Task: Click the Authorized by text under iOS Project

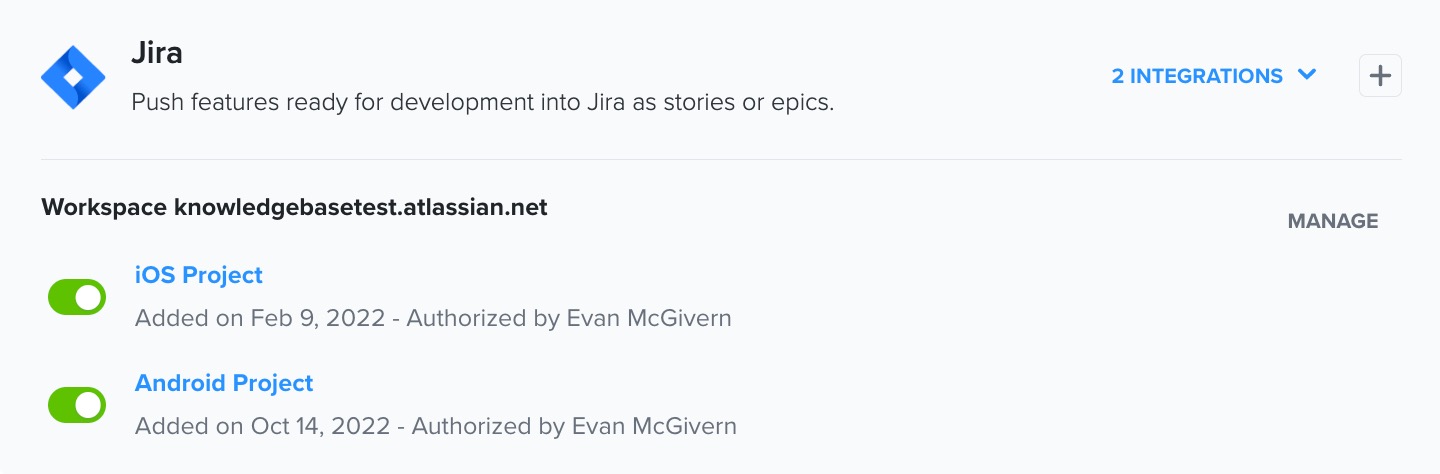Action: pos(470,318)
